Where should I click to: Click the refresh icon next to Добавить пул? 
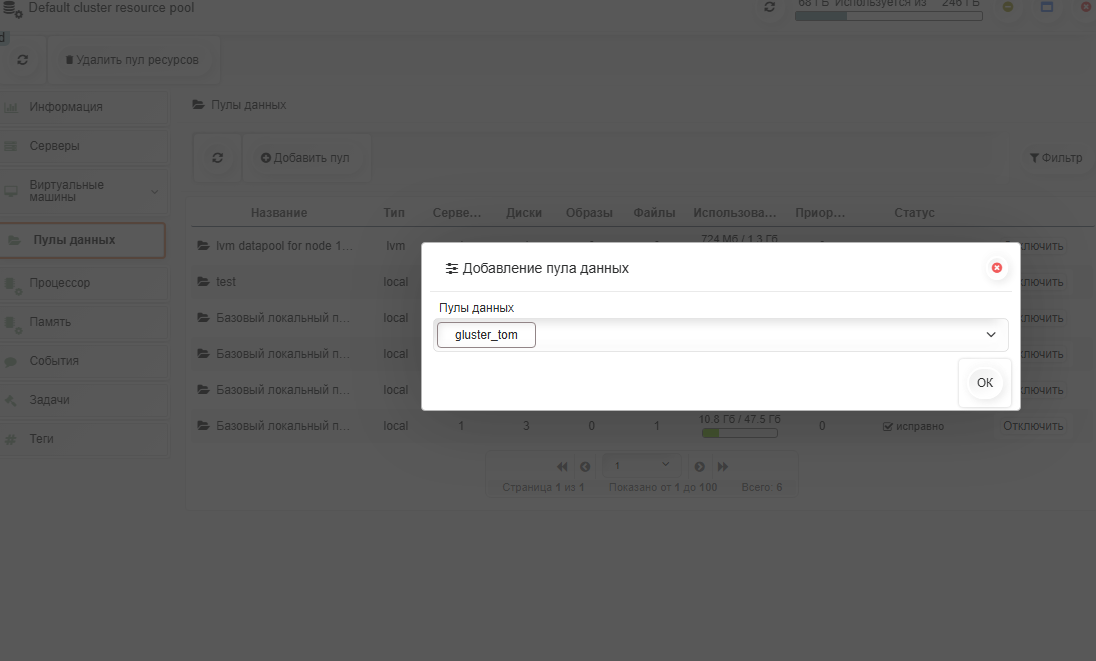(217, 158)
